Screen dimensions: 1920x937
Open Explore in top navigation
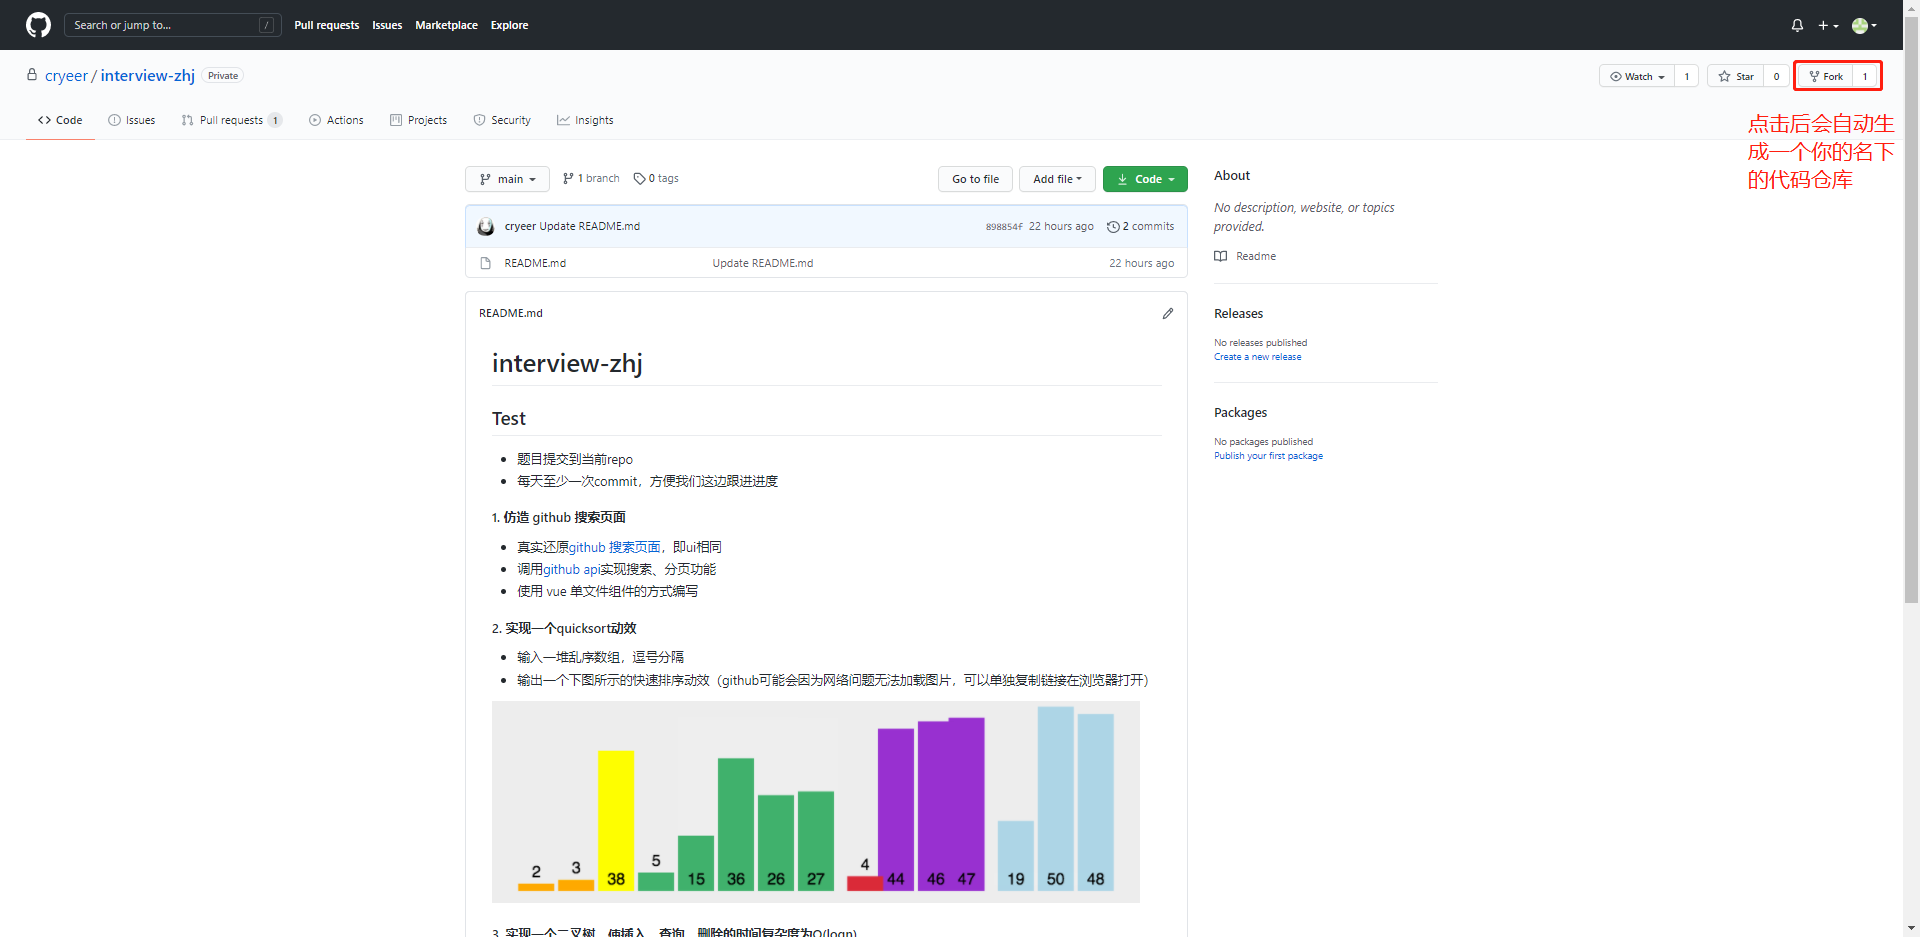point(509,25)
